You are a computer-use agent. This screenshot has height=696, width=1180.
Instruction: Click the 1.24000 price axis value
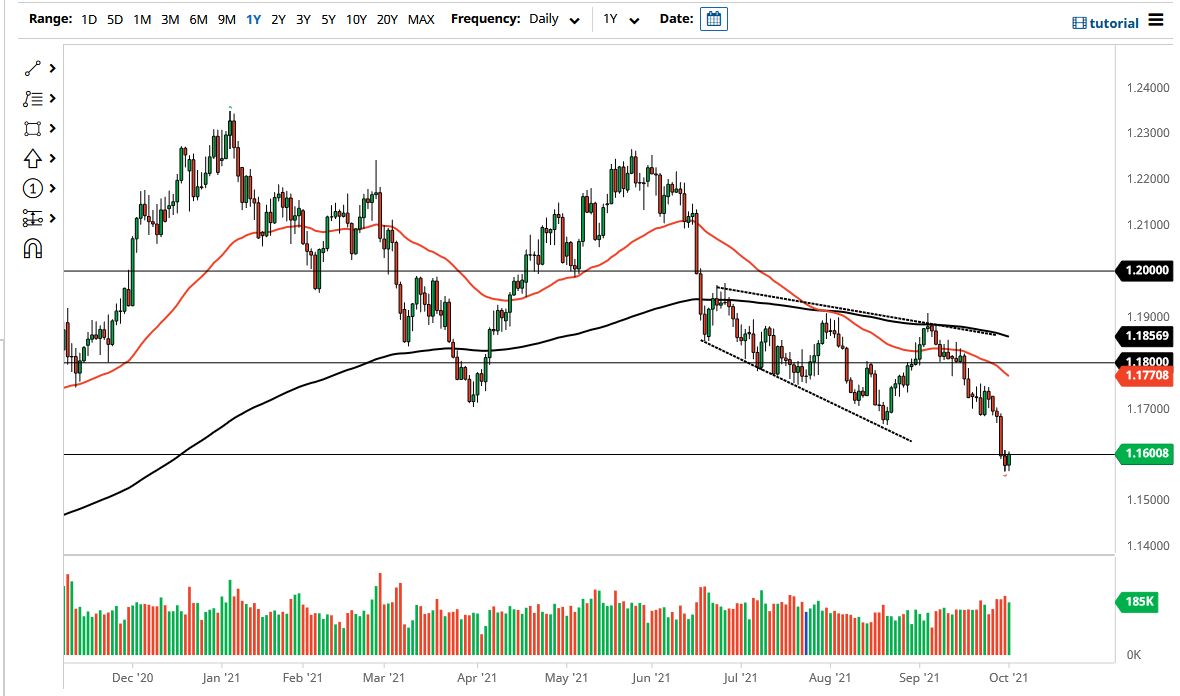click(x=1148, y=88)
